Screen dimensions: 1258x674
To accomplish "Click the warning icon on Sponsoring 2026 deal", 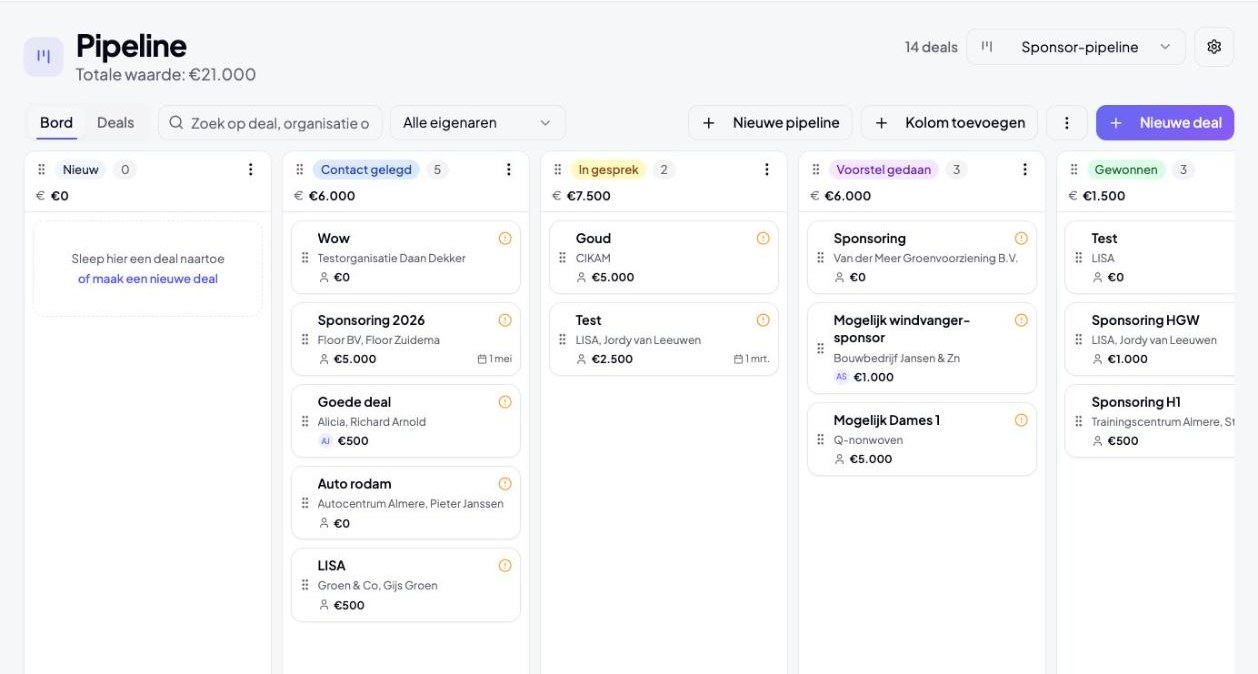I will [505, 320].
